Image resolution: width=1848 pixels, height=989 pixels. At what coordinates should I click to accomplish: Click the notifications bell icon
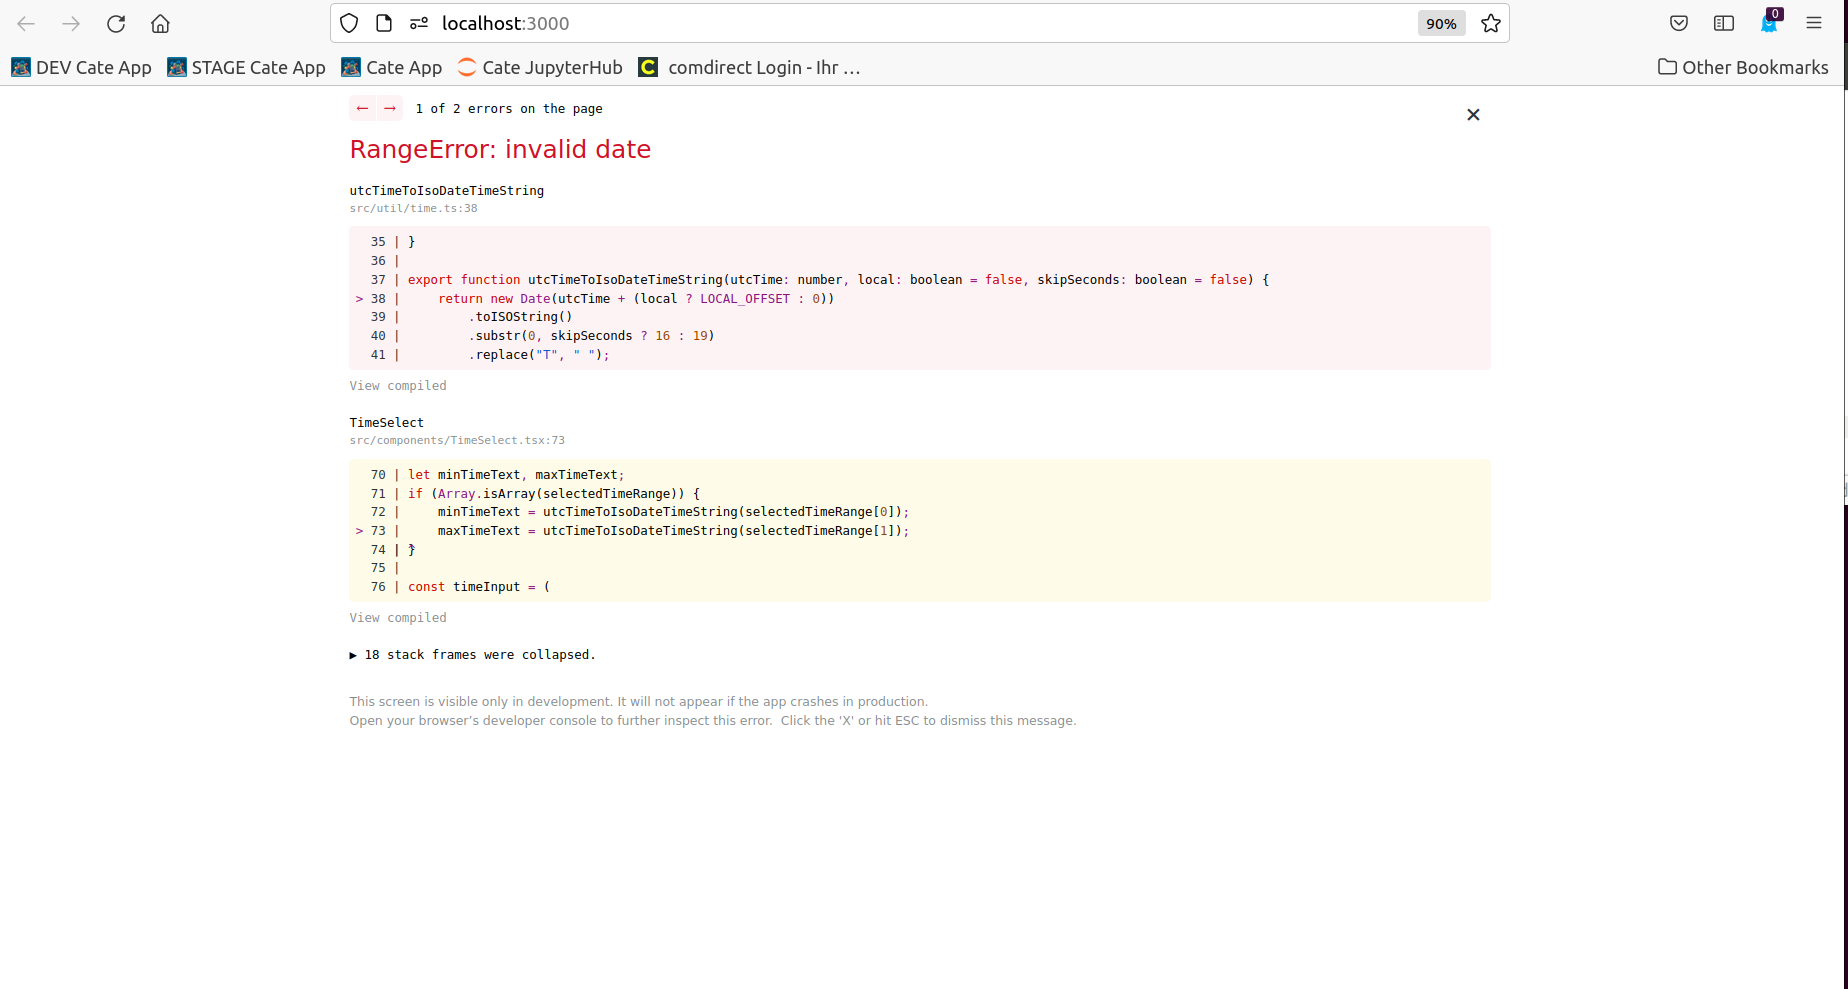[1769, 23]
